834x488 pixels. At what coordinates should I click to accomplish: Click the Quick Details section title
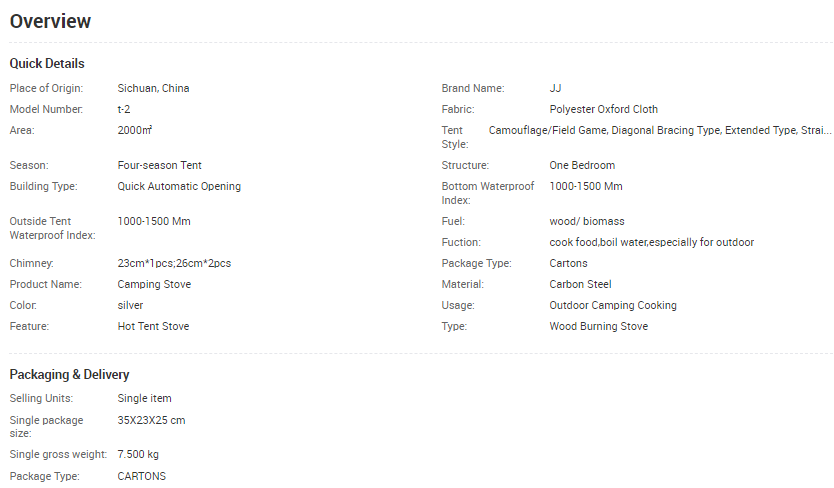[x=47, y=64]
